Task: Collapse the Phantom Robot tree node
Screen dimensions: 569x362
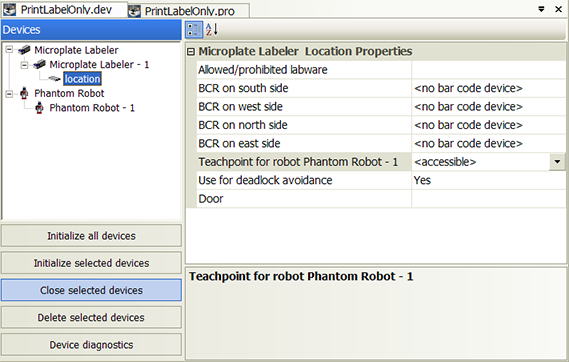Action: (x=9, y=94)
